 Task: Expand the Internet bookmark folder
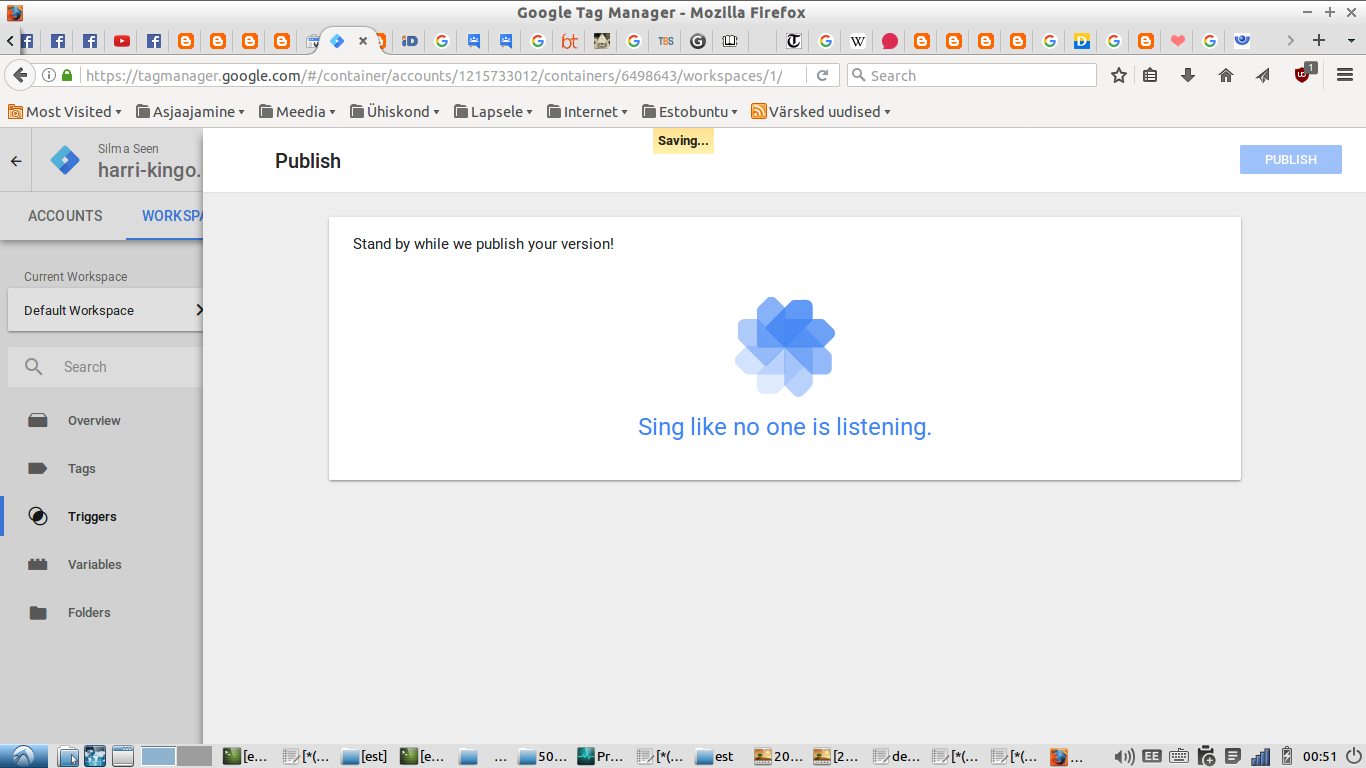click(587, 112)
